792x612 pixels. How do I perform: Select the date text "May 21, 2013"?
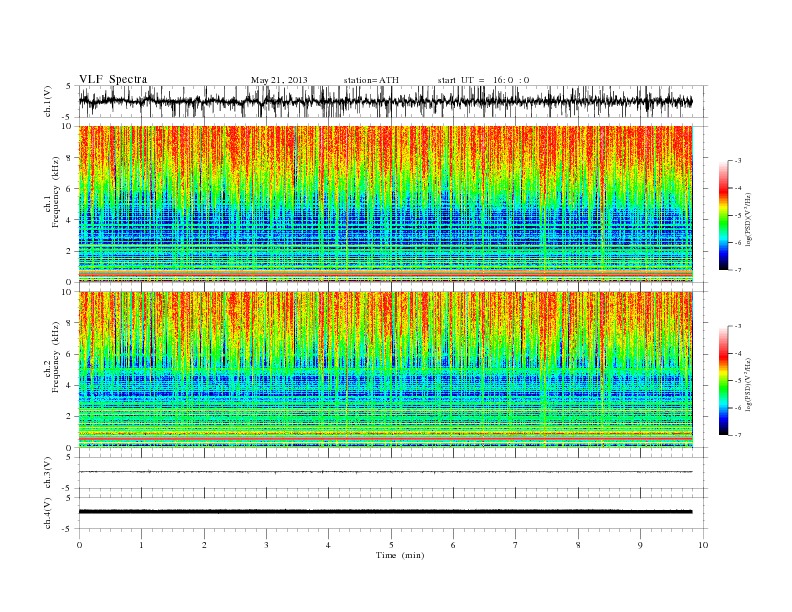(279, 80)
